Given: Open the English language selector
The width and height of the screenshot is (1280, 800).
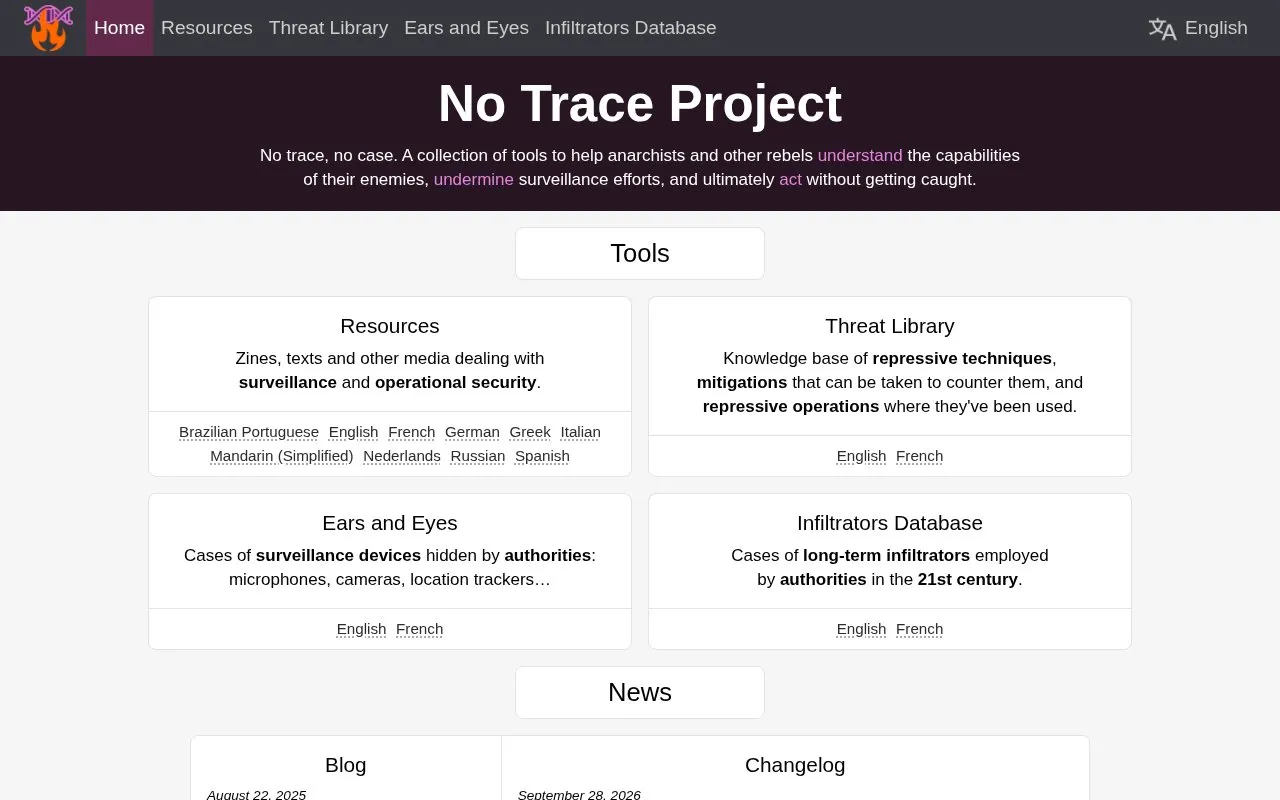Looking at the screenshot, I should (1198, 28).
